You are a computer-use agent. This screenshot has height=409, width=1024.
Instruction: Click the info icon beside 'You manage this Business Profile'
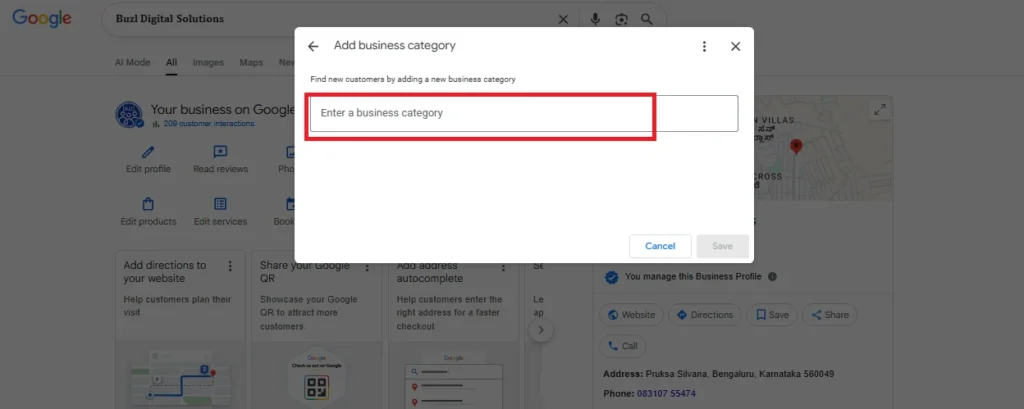[773, 276]
